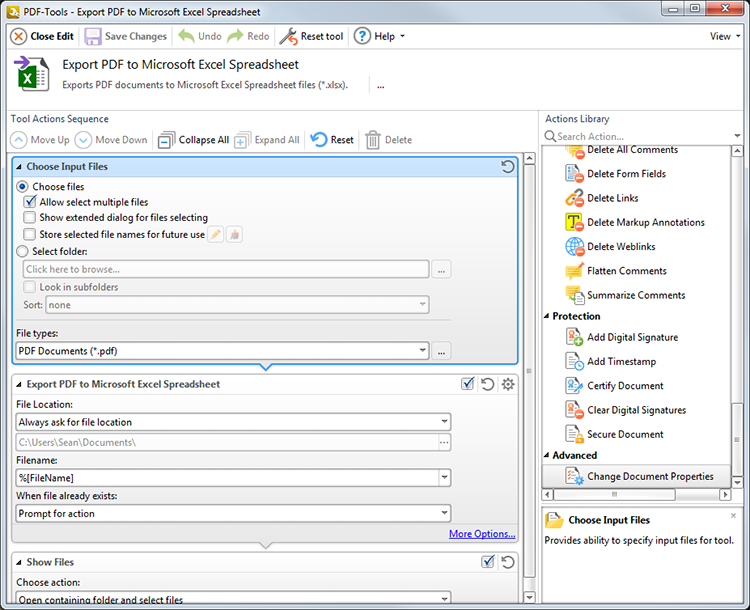Collapse Advanced category
Screen dimensions: 750x610
click(x=547, y=455)
